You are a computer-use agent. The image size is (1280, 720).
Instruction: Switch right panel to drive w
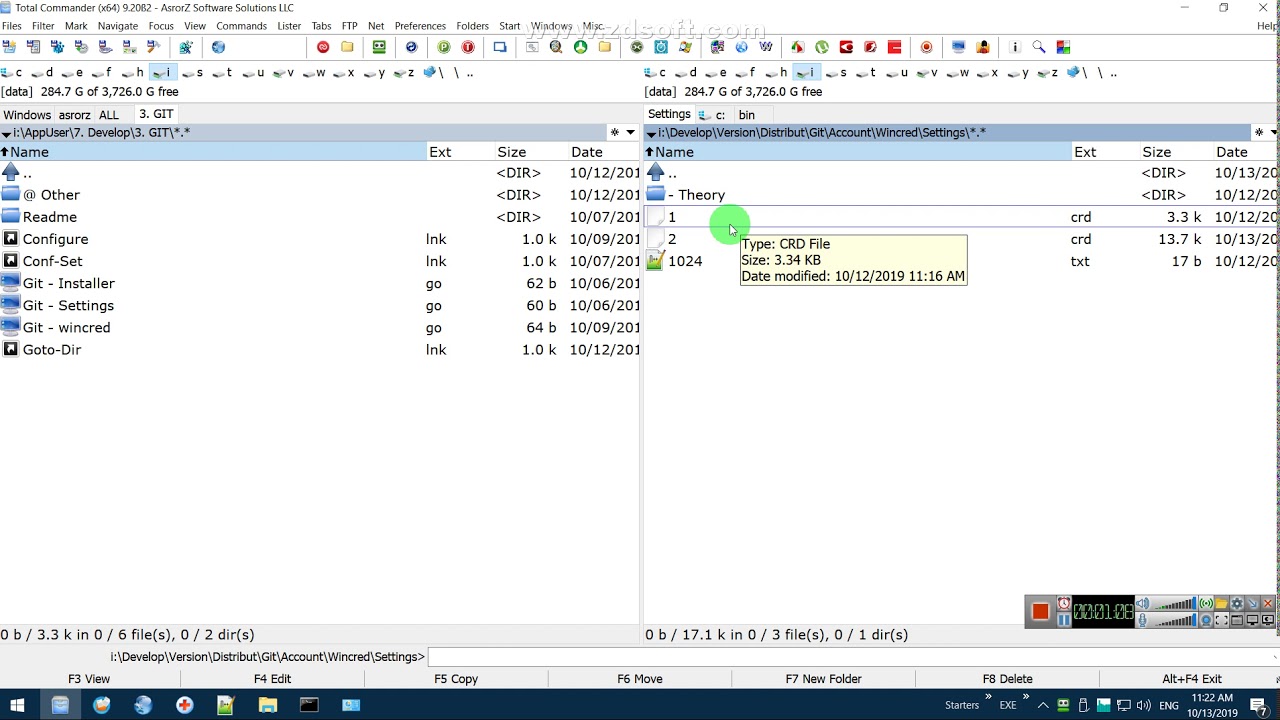(x=957, y=72)
